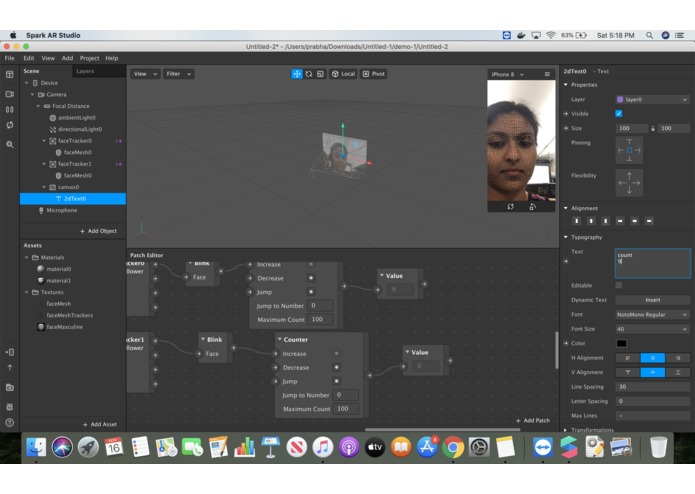This screenshot has height=494, width=695.
Task: Open the video camera icon in left sidebar
Action: point(10,94)
